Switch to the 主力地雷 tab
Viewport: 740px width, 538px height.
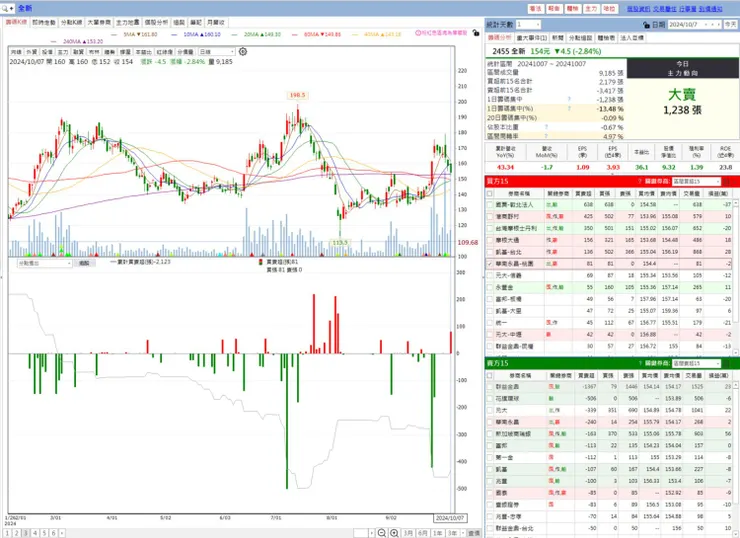pyautogui.click(x=128, y=22)
